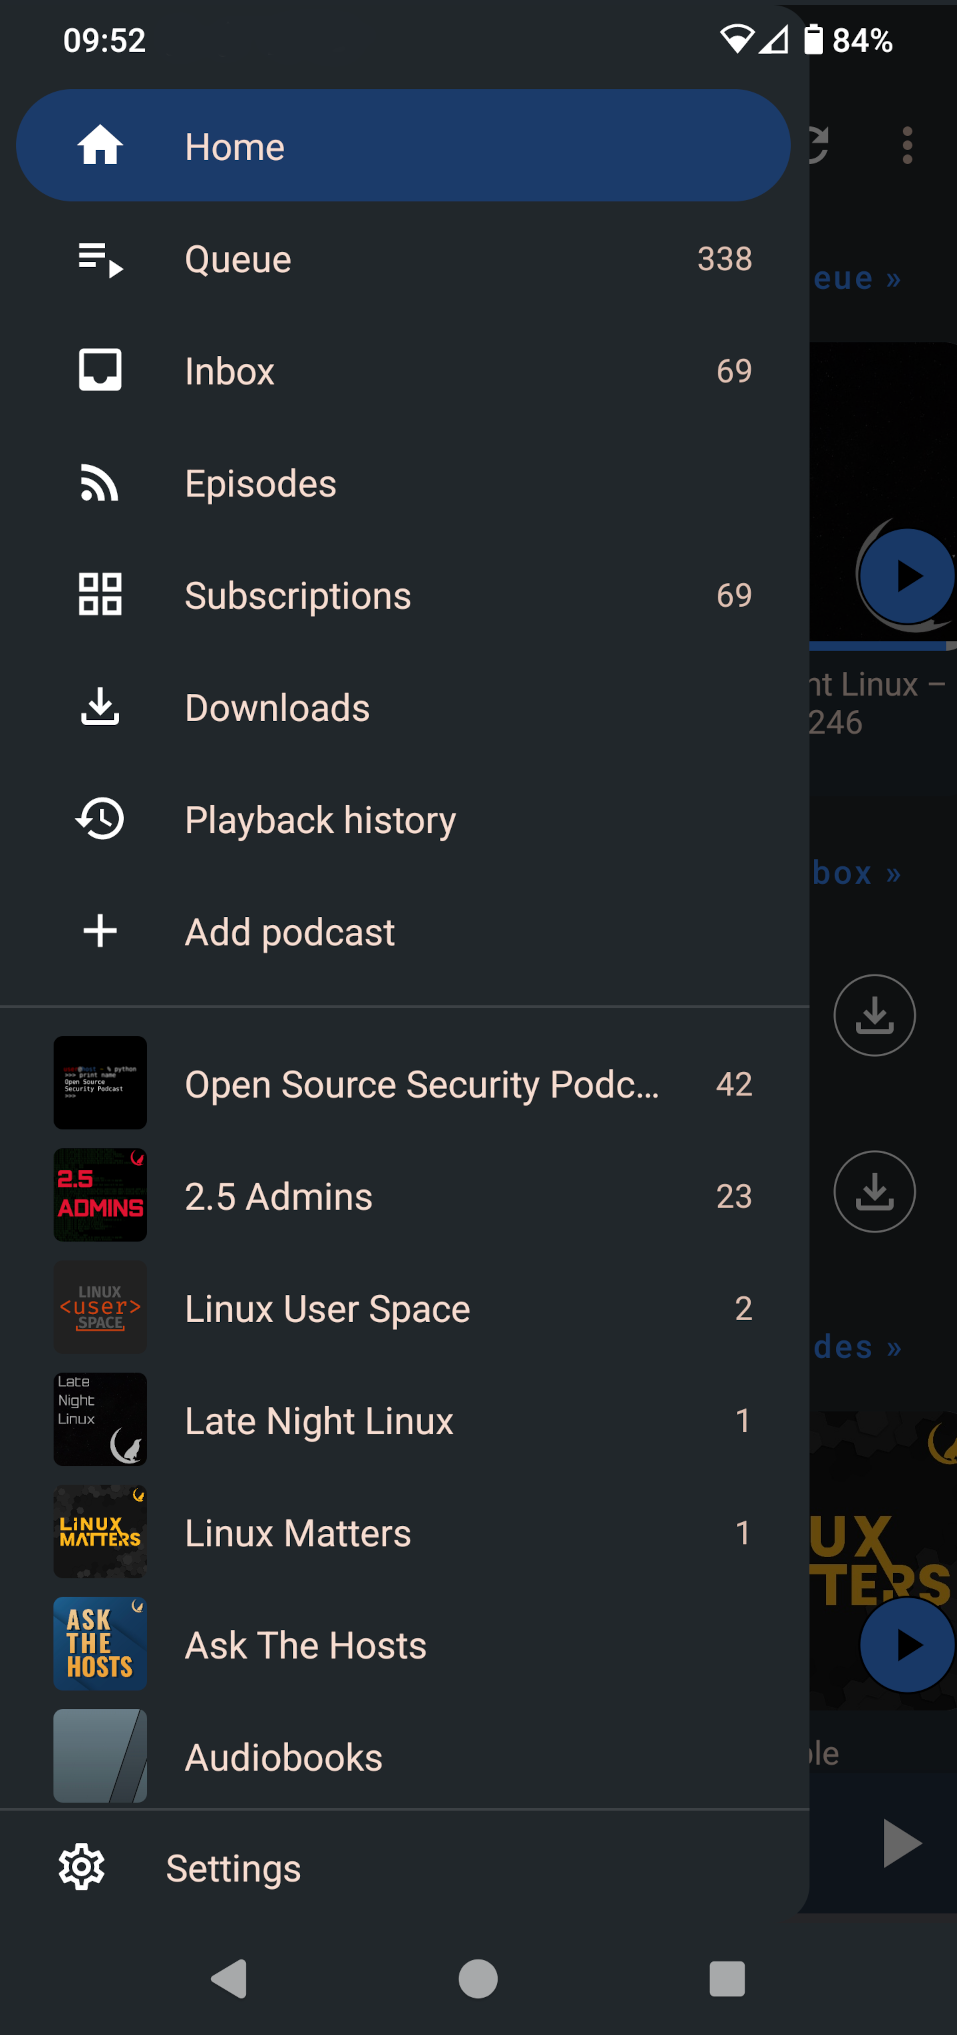957x2035 pixels.
Task: Open the Queue playlist icon
Action: [x=100, y=260]
